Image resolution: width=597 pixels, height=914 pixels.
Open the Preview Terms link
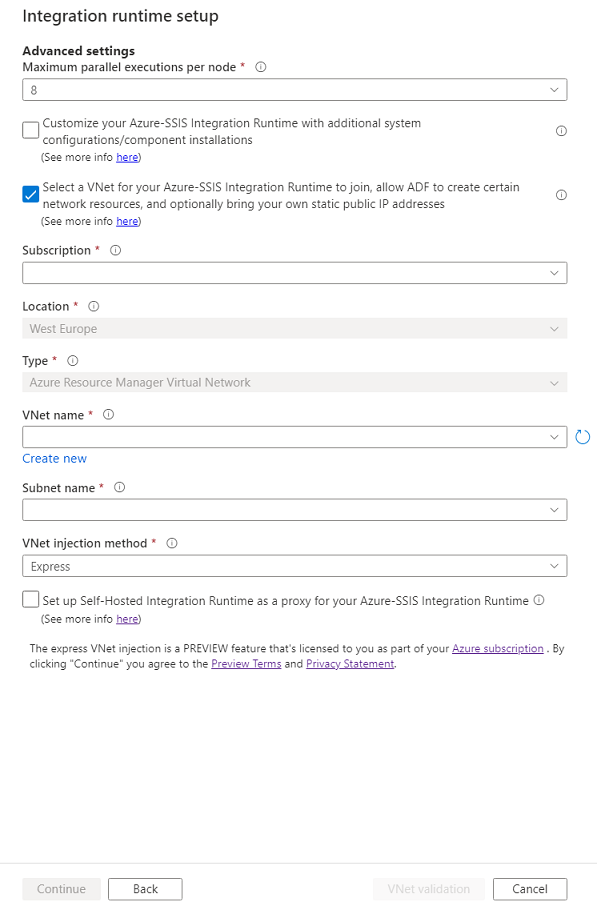246,664
